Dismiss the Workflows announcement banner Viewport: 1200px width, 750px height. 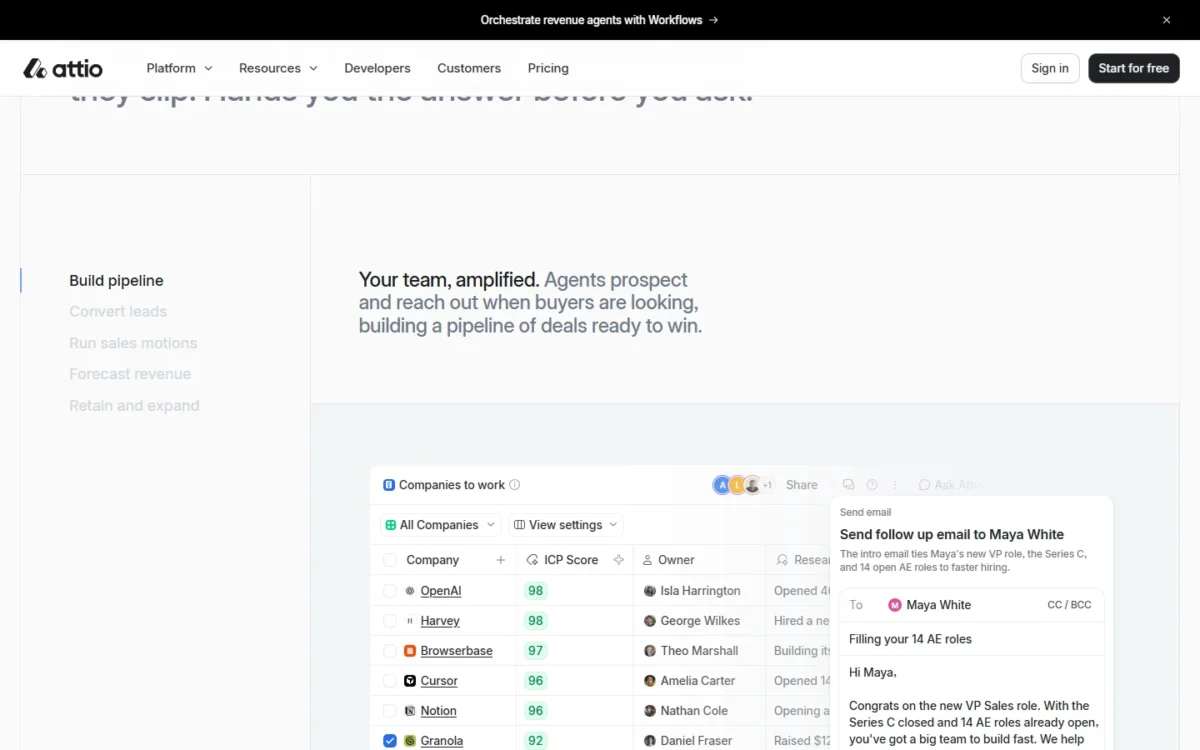coord(1166,20)
